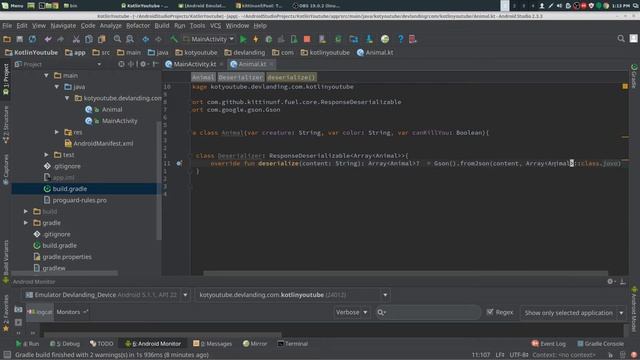Open the VCS menu
The width and height of the screenshot is (640, 360).
(x=216, y=25)
